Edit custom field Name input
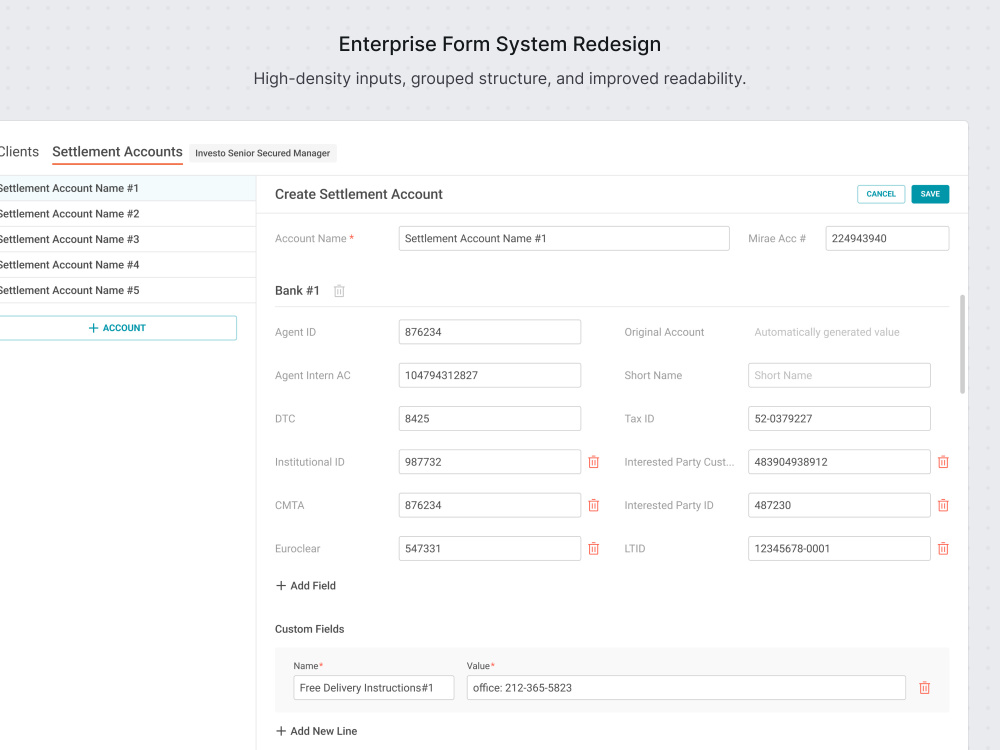 tap(374, 688)
